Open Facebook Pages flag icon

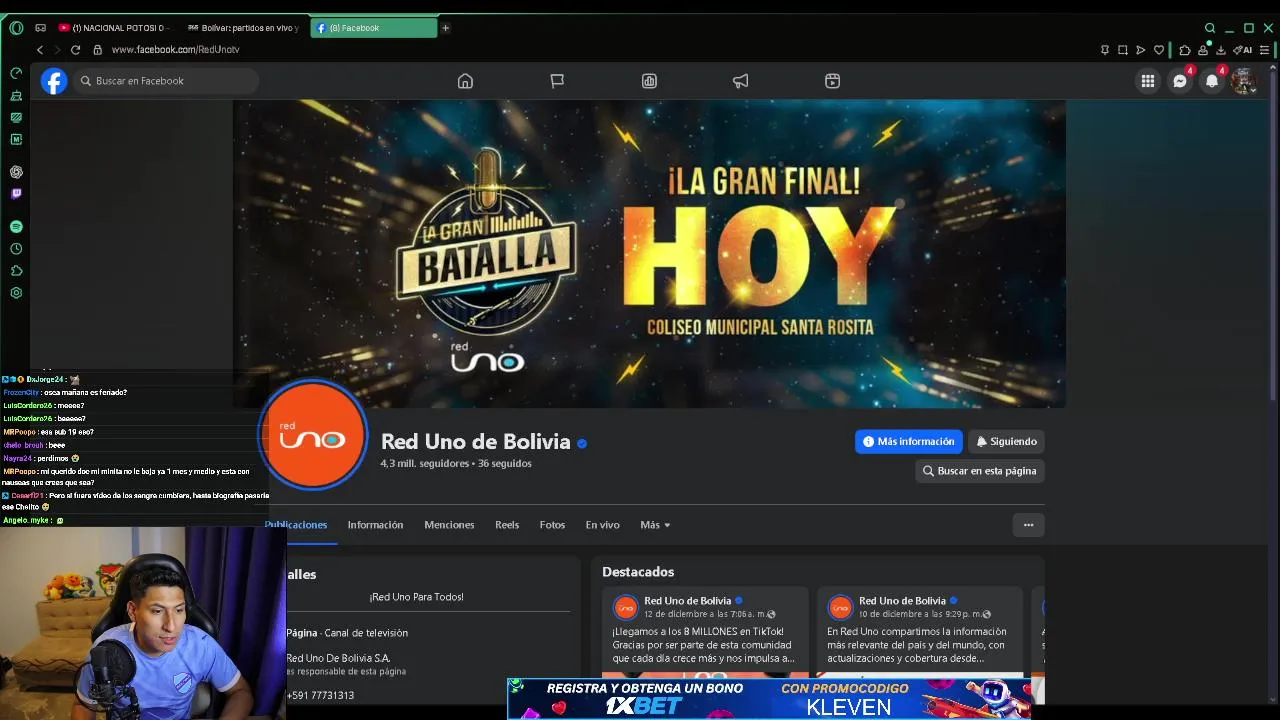(x=557, y=81)
